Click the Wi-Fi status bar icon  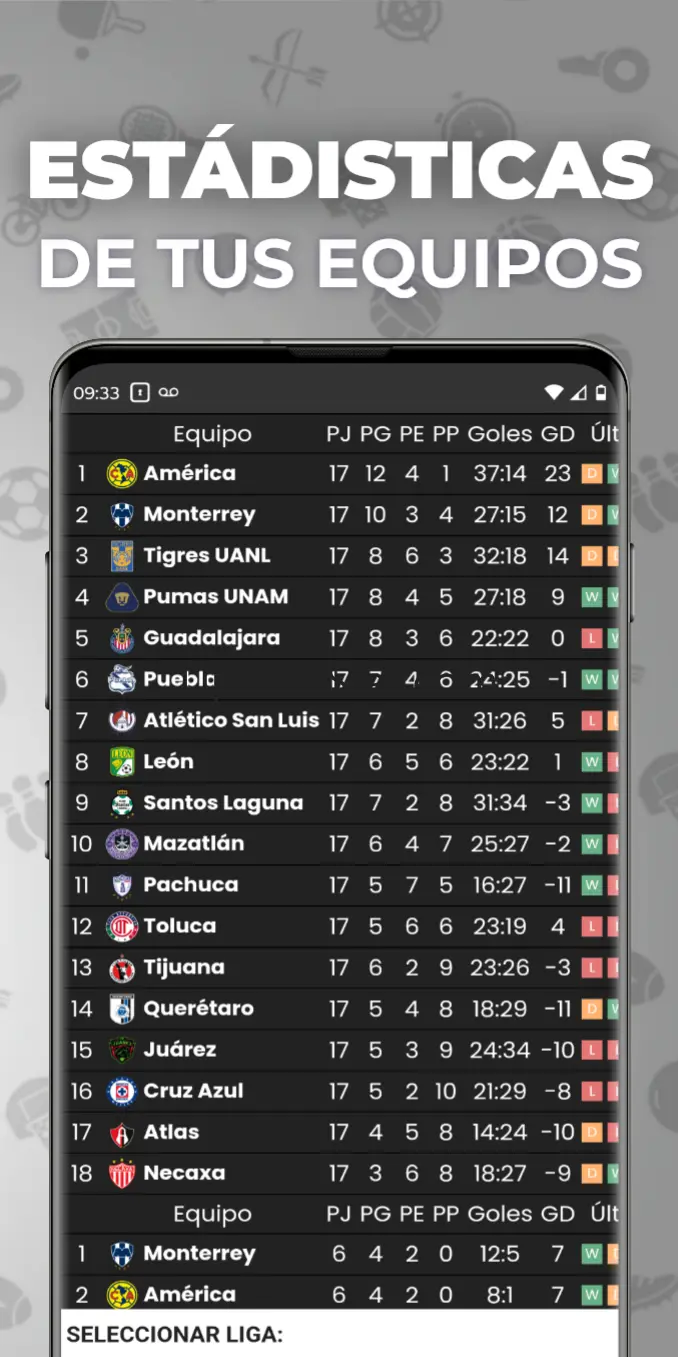[x=553, y=393]
